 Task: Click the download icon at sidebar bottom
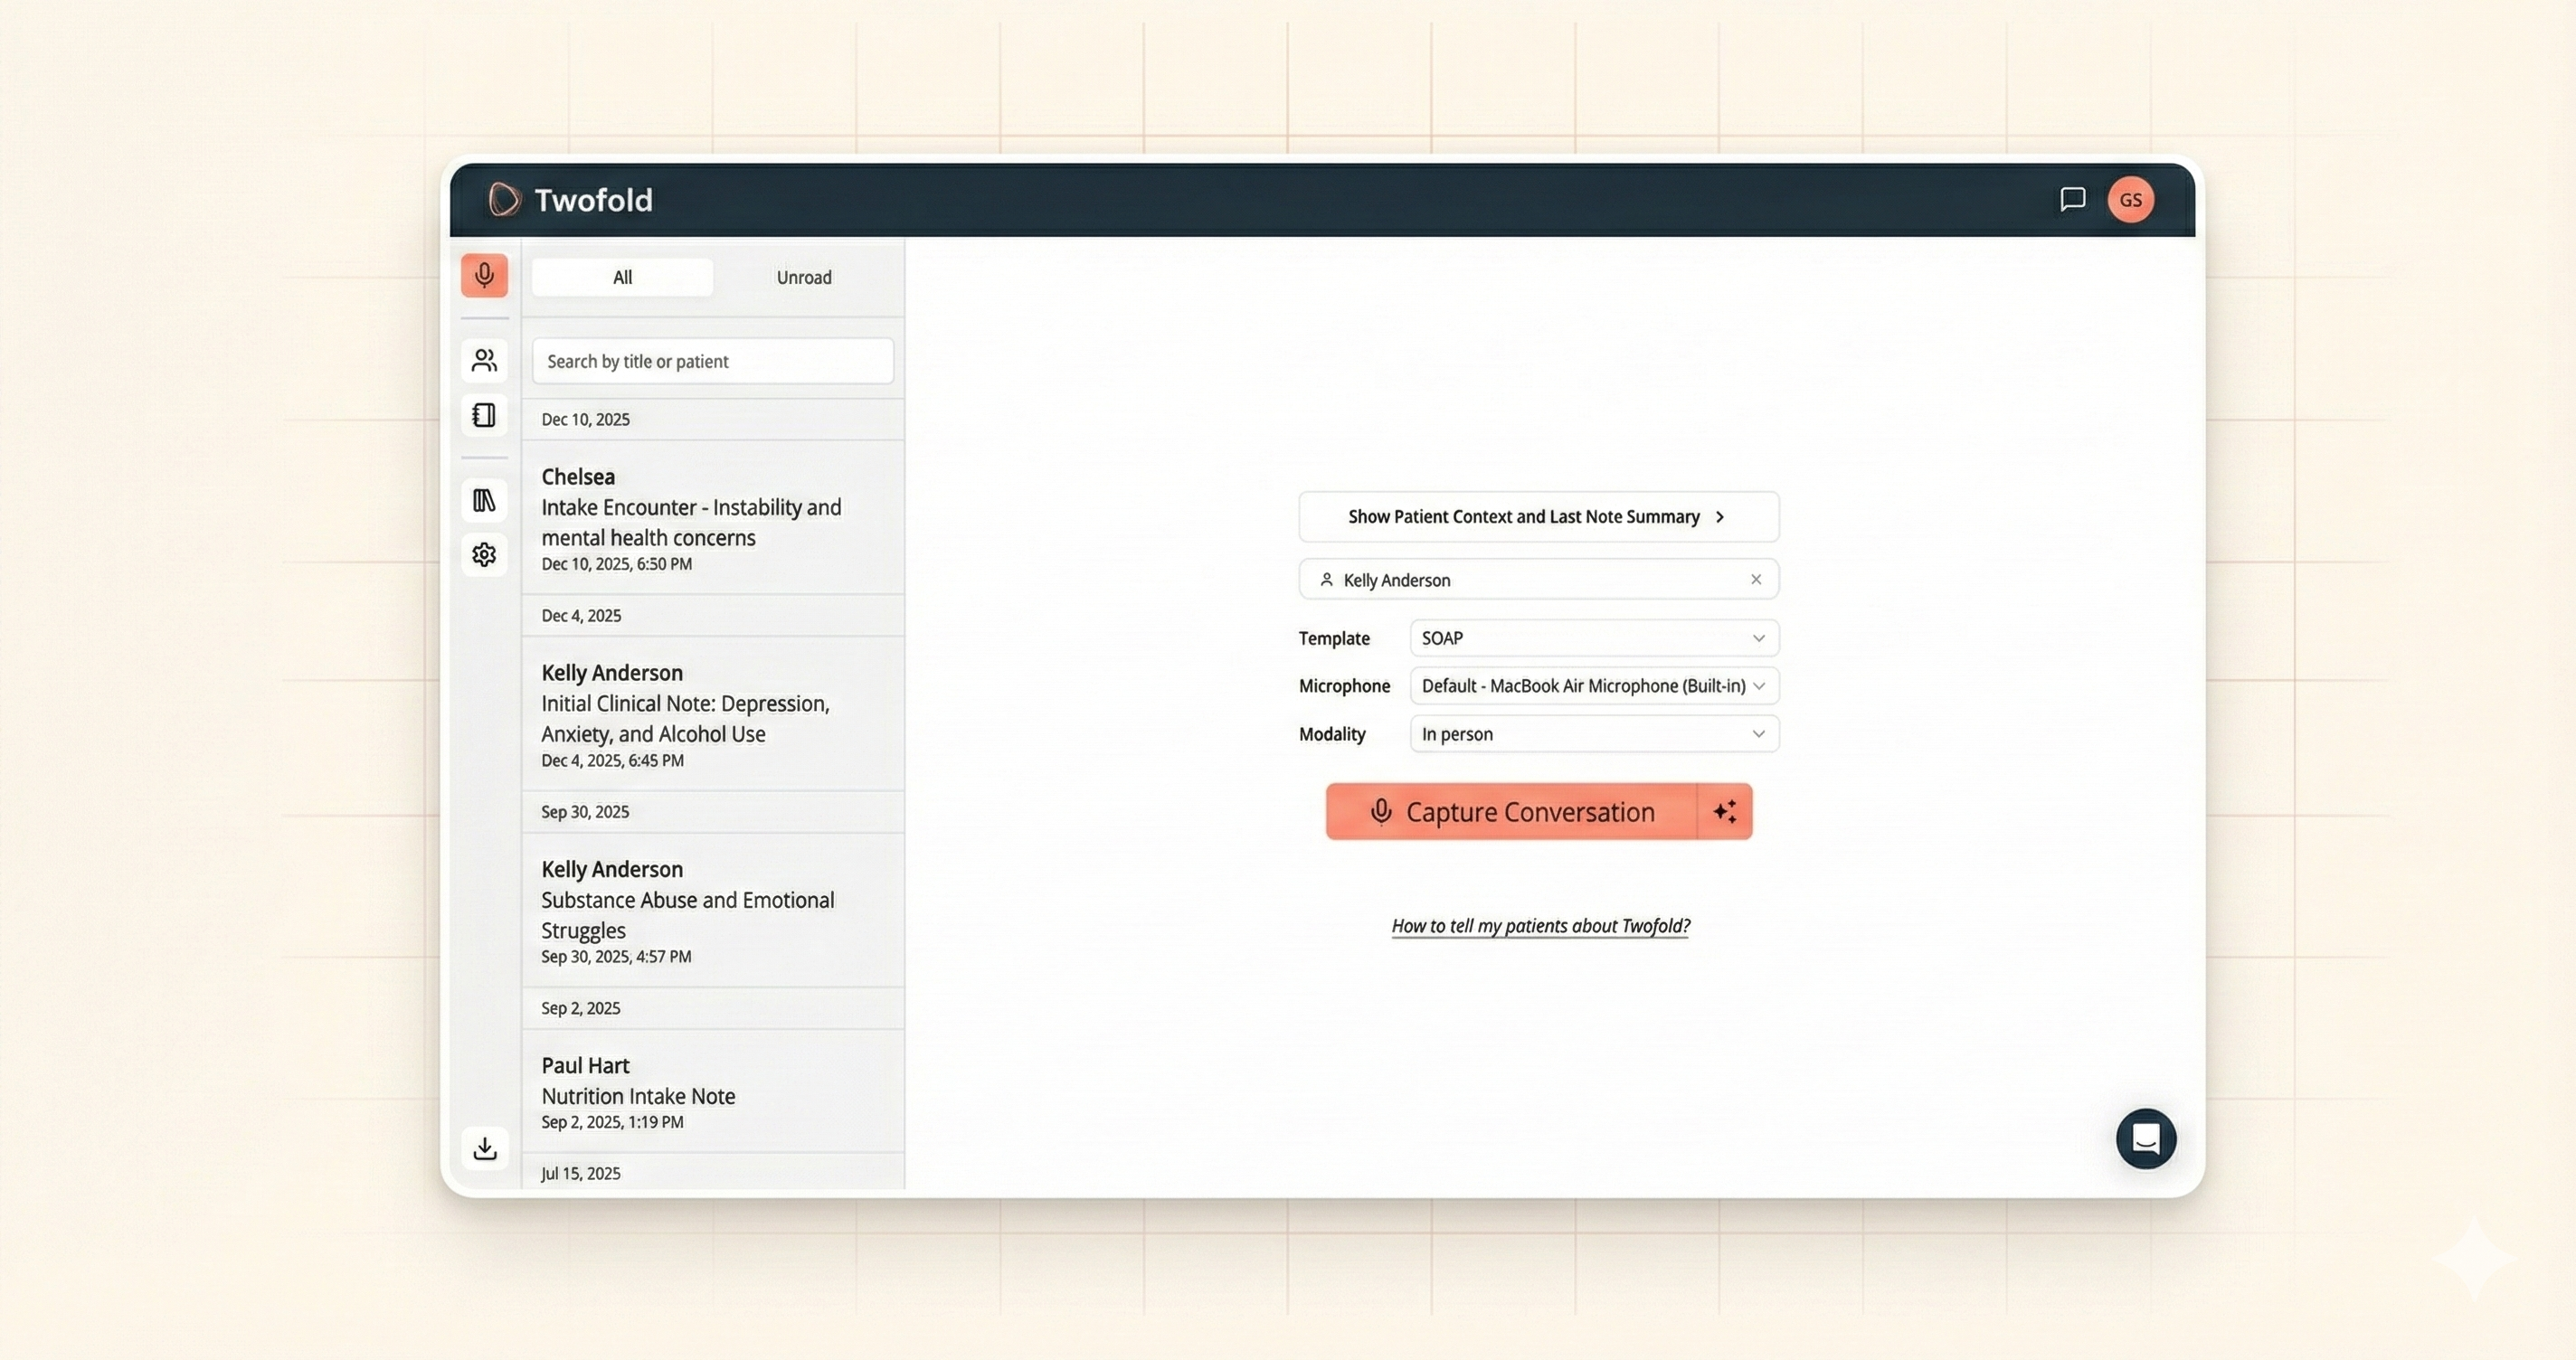pyautogui.click(x=485, y=1148)
